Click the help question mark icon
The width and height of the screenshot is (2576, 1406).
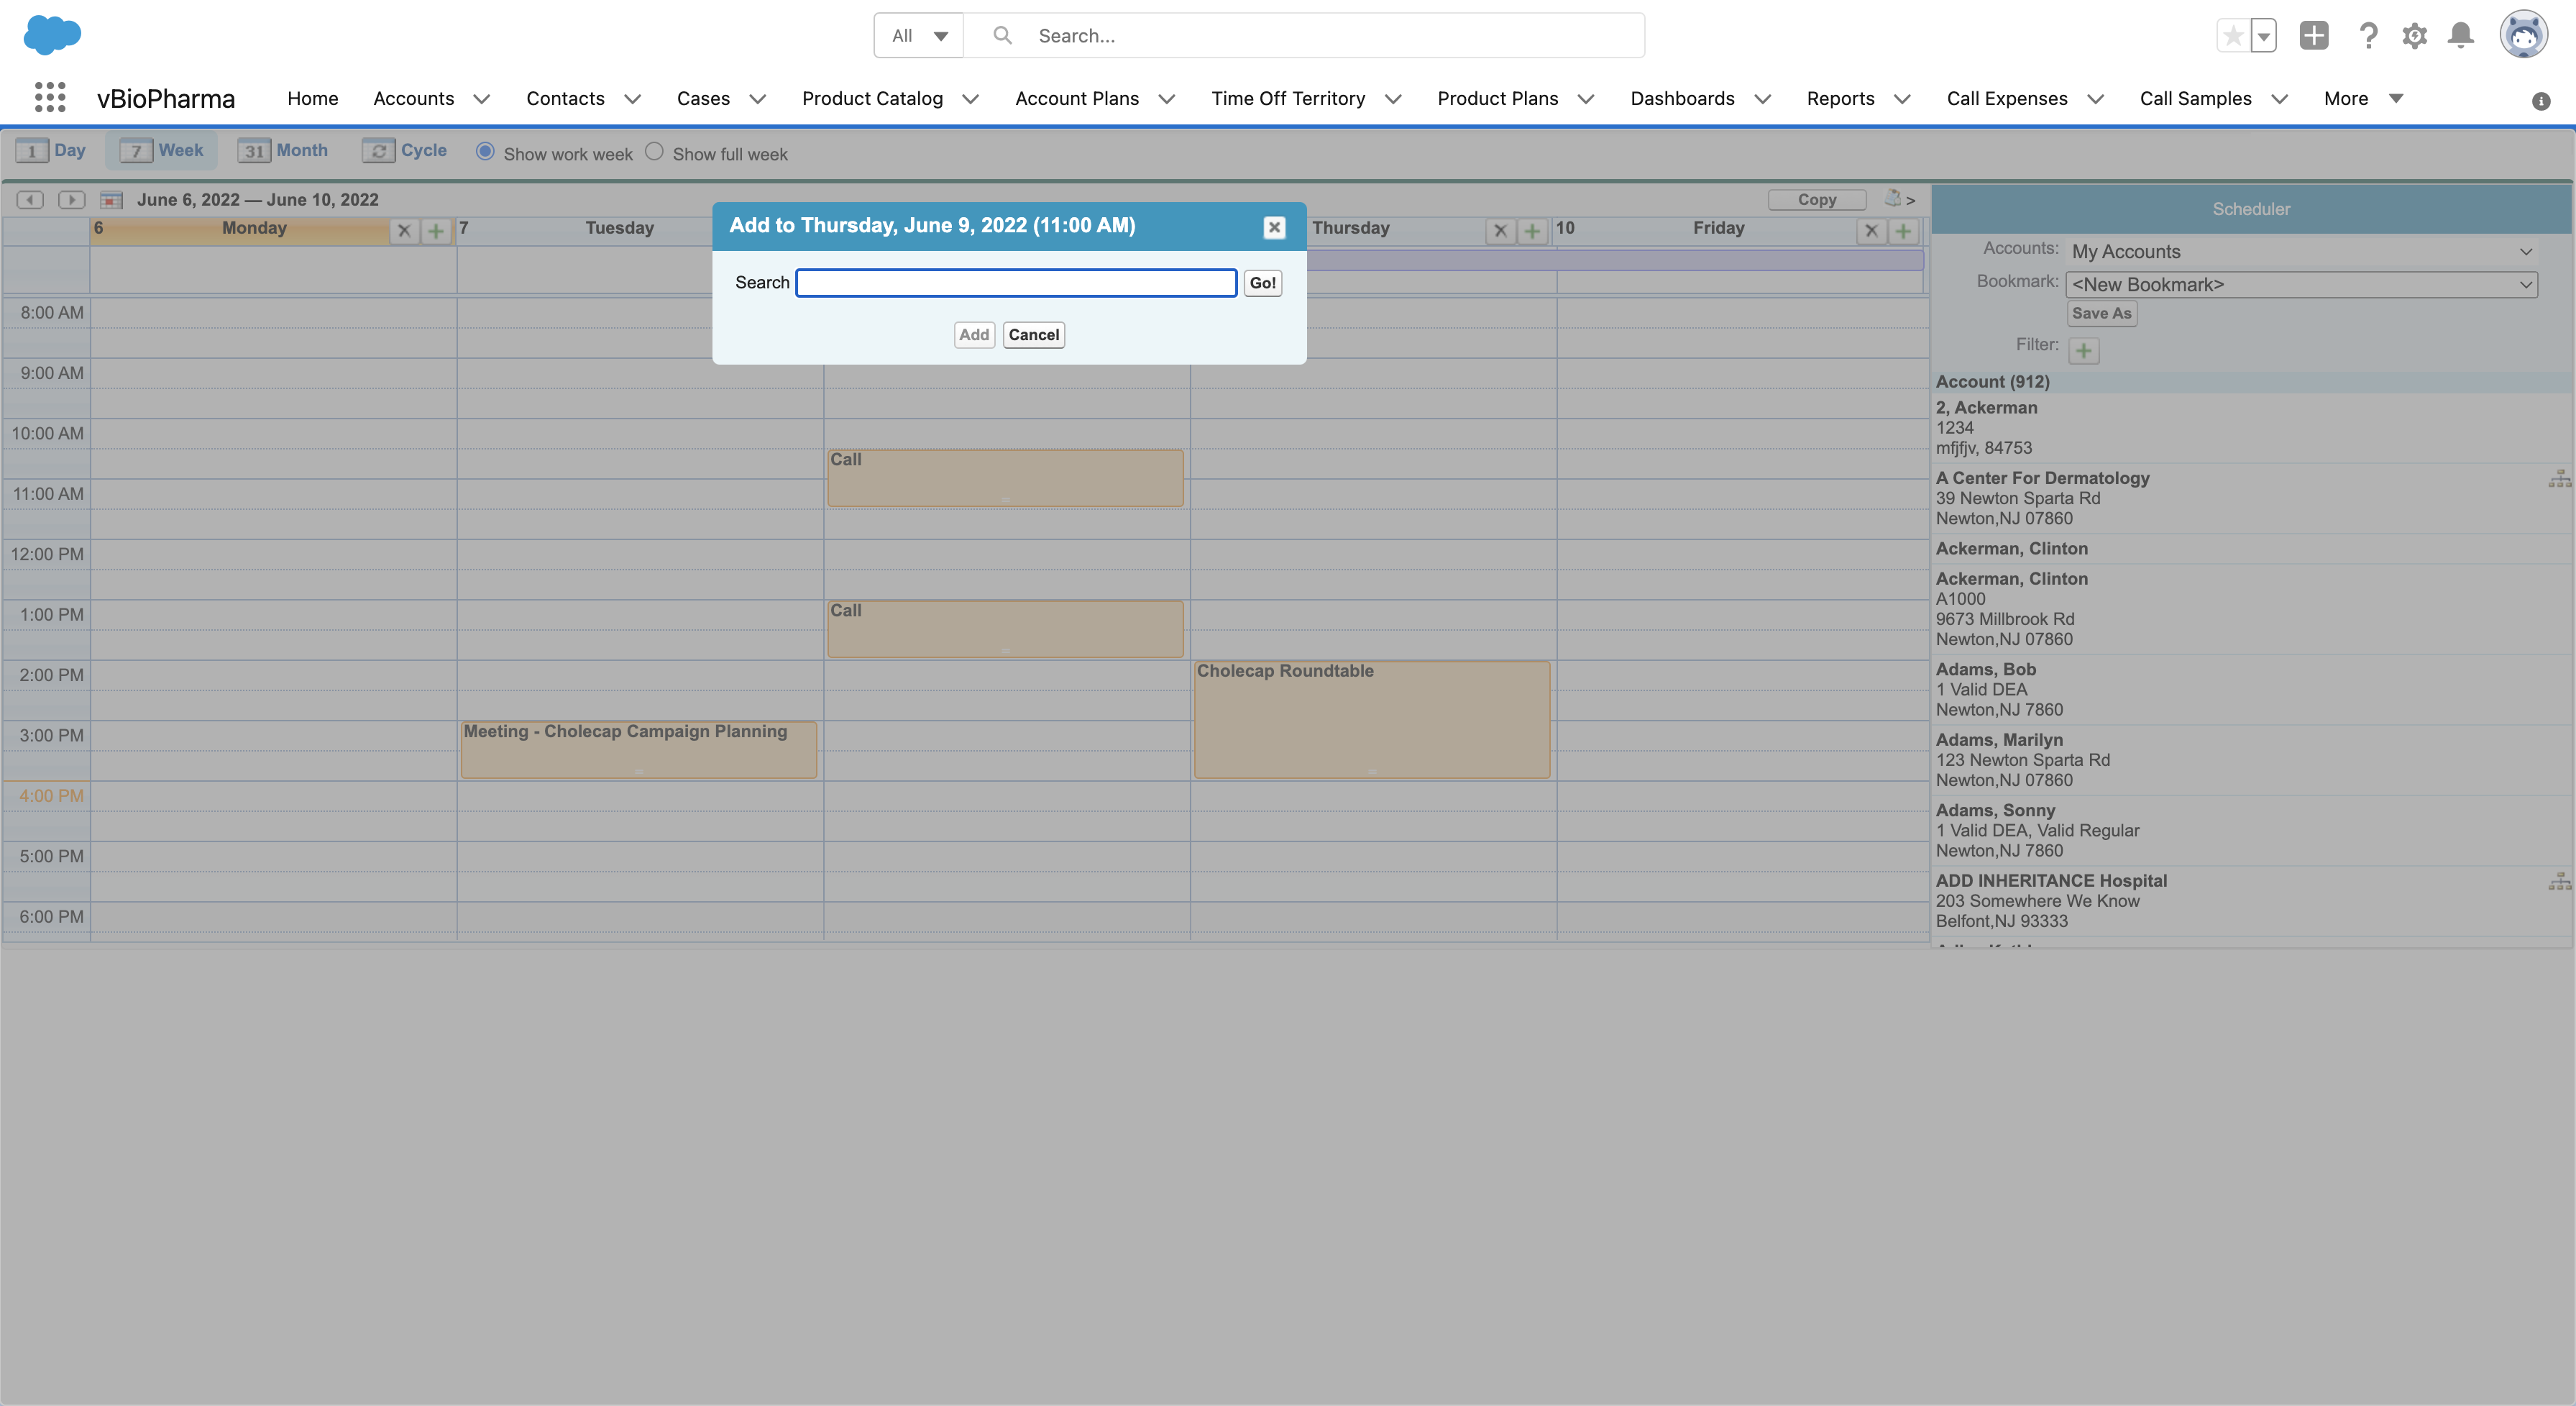point(2367,36)
